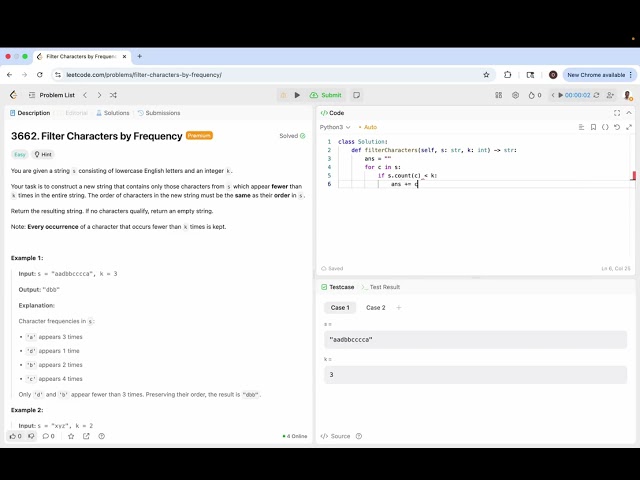Run code with the play button
Viewport: 640px width, 480px height.
(297, 95)
